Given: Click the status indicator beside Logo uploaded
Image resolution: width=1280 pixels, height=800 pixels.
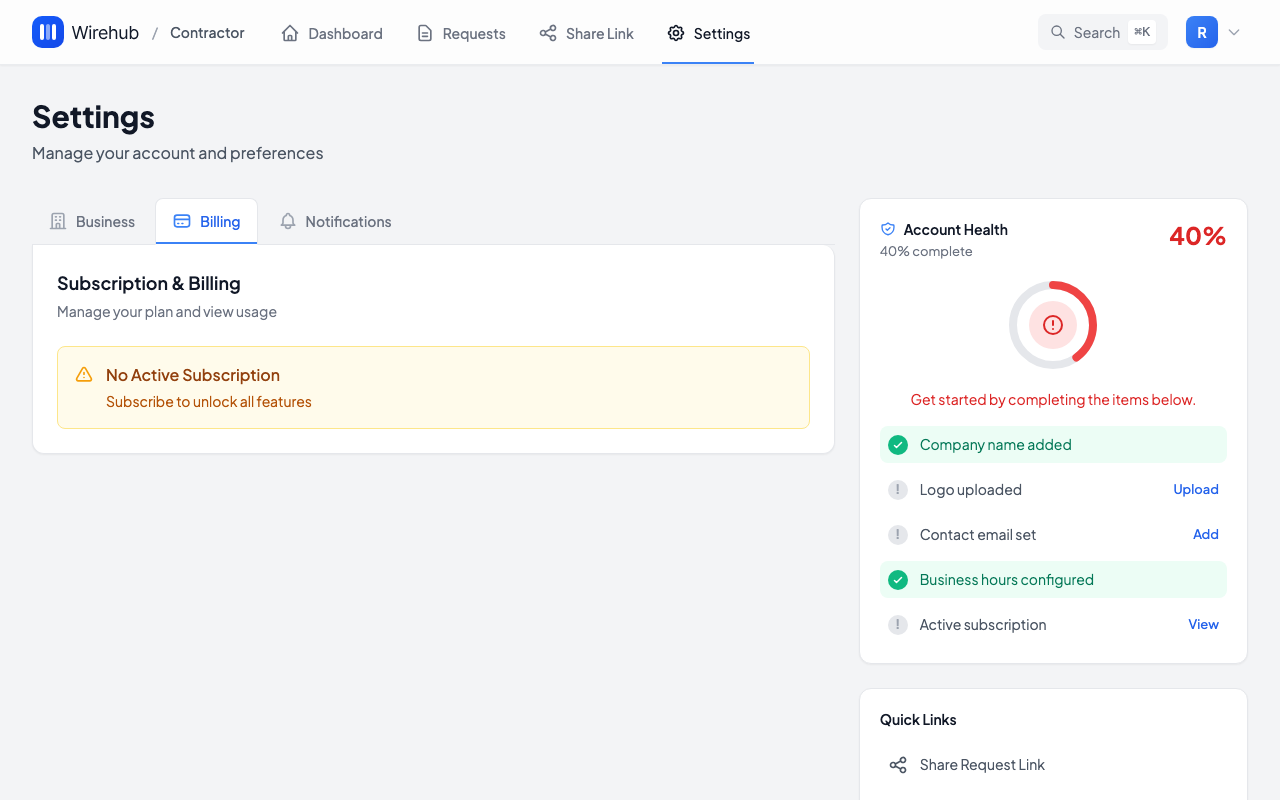Looking at the screenshot, I should tap(898, 490).
